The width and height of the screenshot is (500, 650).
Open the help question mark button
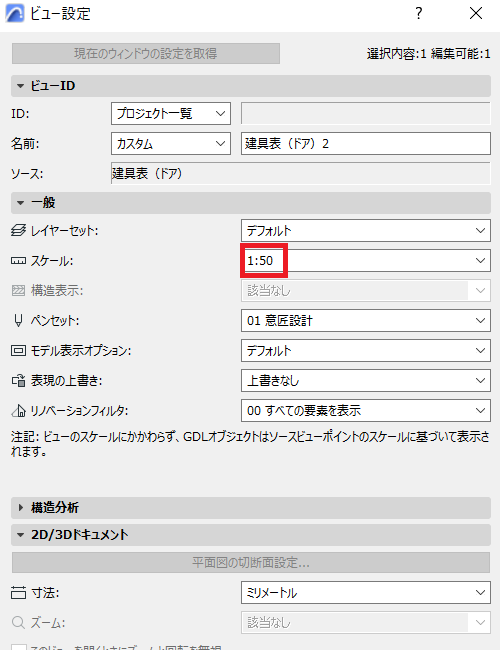[x=419, y=13]
